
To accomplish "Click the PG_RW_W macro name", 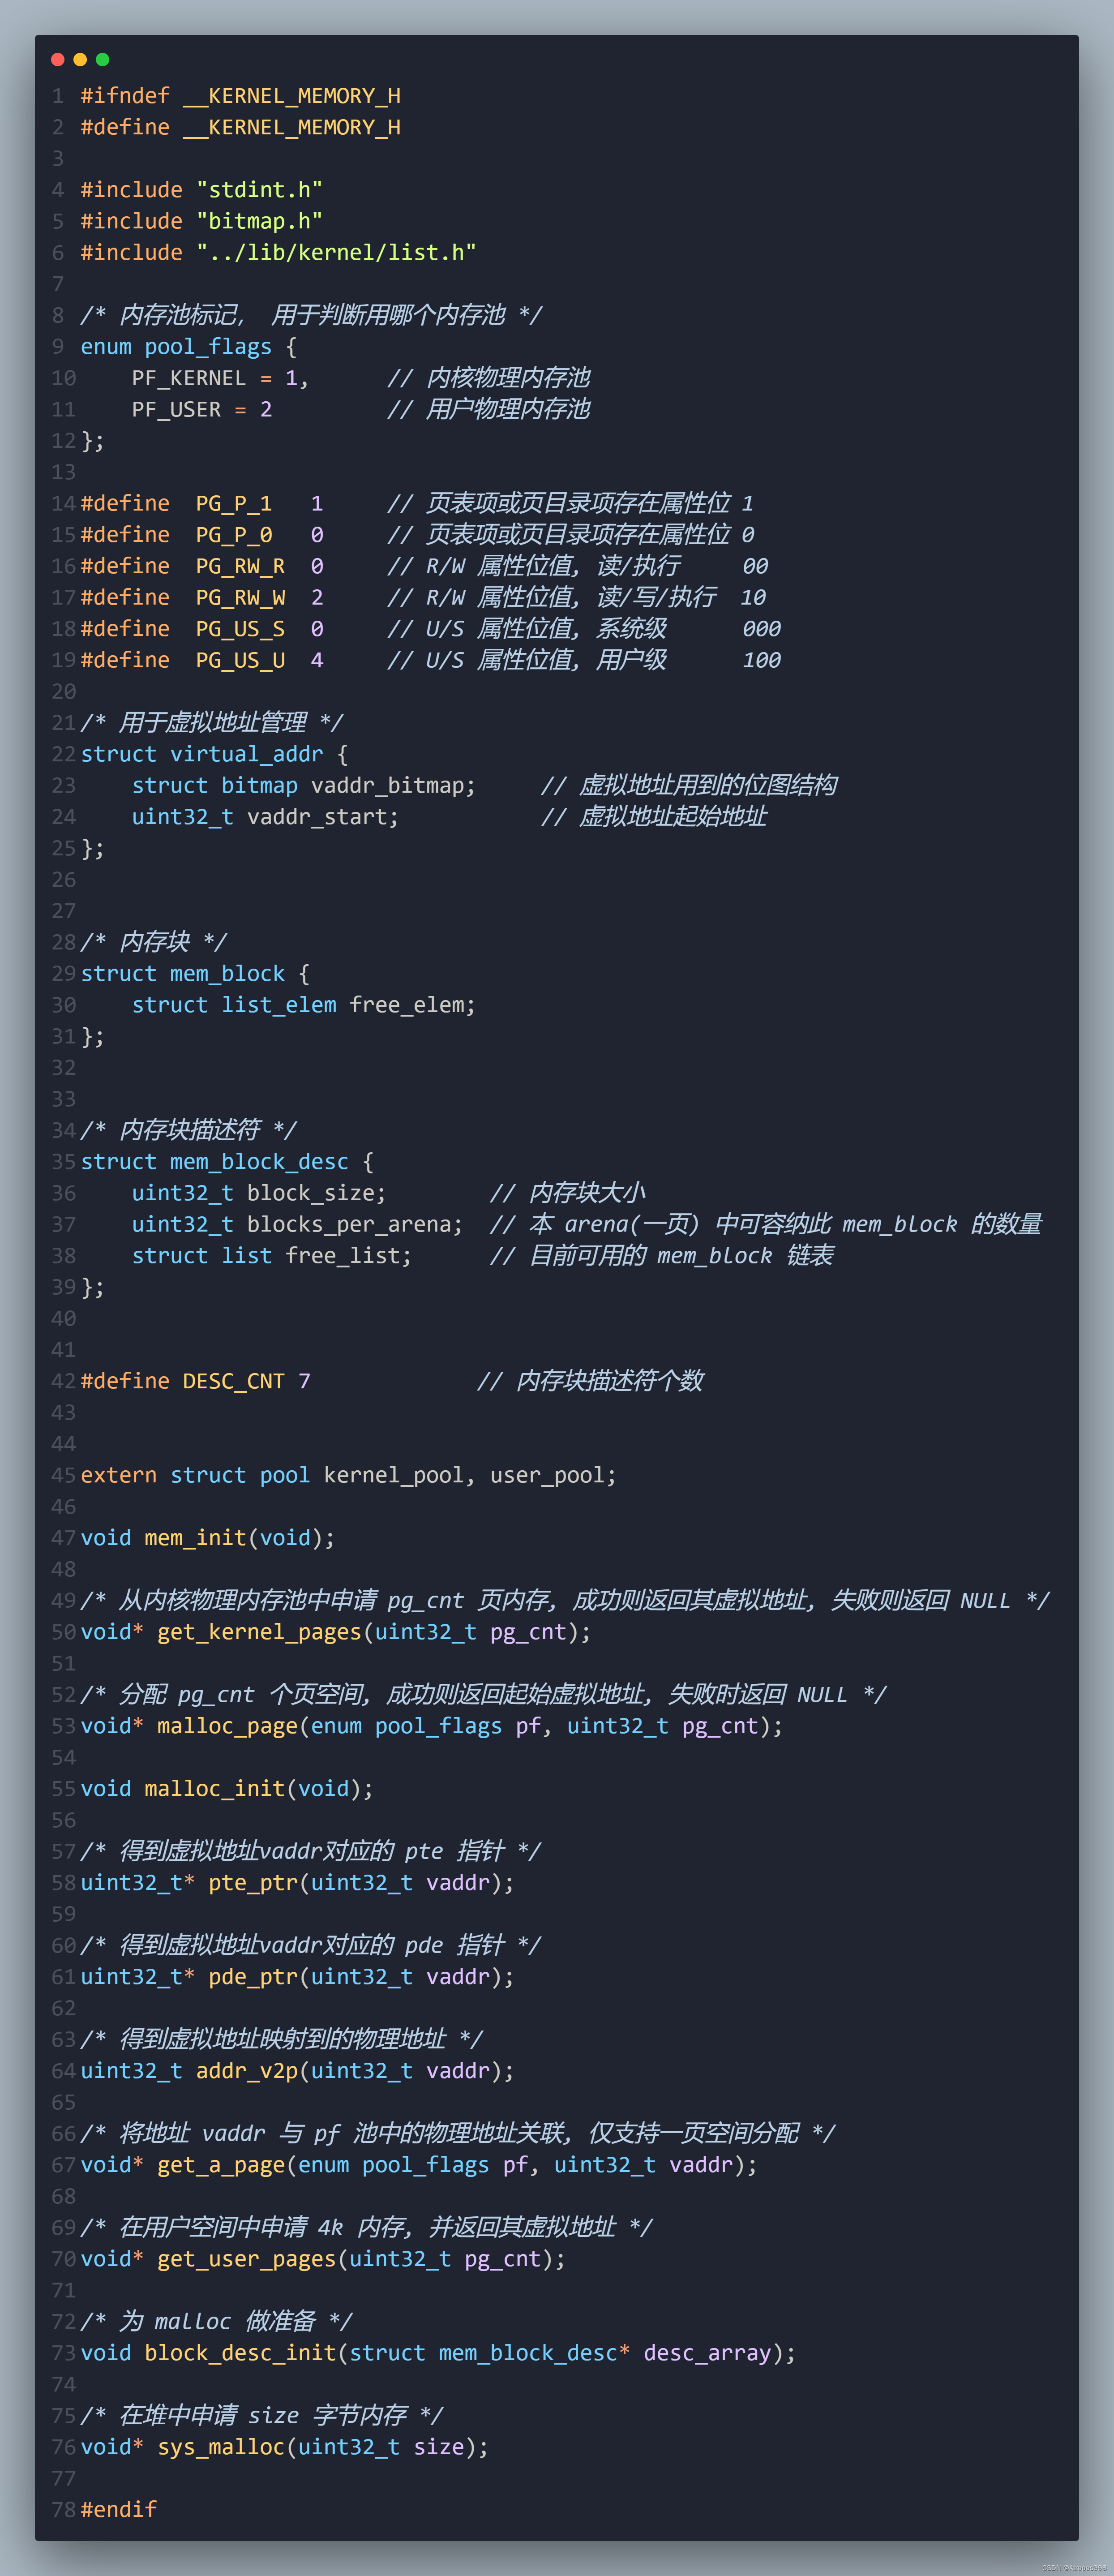I will [x=240, y=597].
